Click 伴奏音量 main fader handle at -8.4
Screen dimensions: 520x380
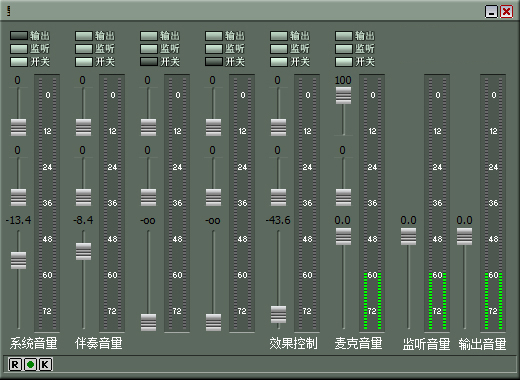coord(83,251)
